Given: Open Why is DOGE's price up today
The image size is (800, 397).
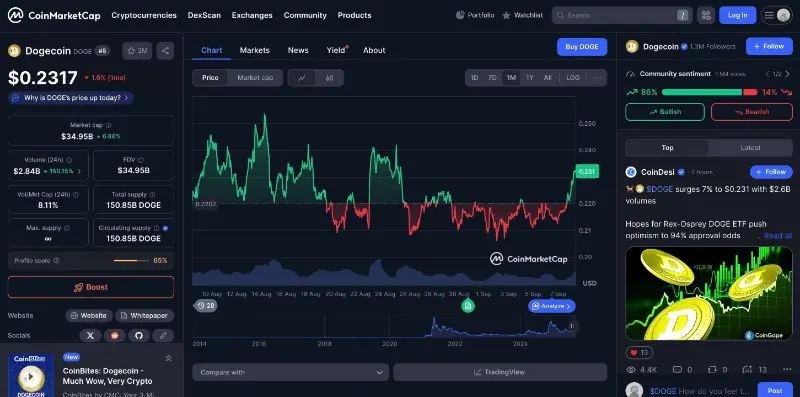Looking at the screenshot, I should (71, 97).
